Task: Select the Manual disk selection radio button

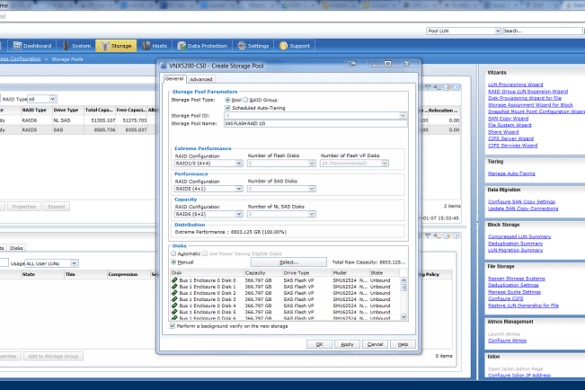Action: (173, 262)
